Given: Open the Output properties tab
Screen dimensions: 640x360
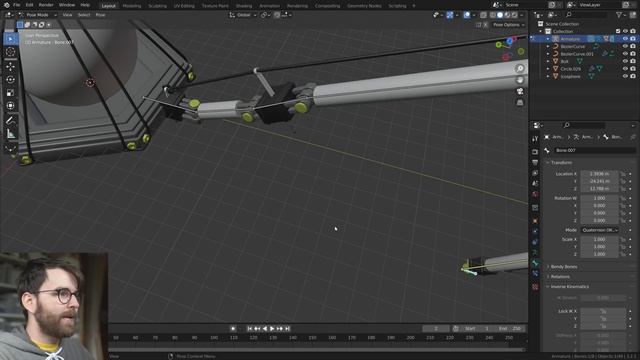Looking at the screenshot, I should pos(535,162).
